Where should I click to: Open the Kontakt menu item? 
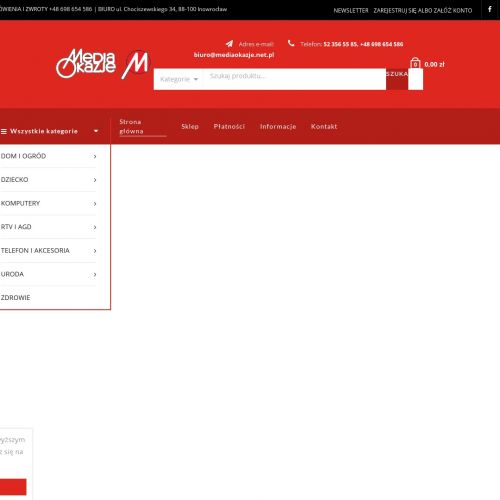pos(324,127)
